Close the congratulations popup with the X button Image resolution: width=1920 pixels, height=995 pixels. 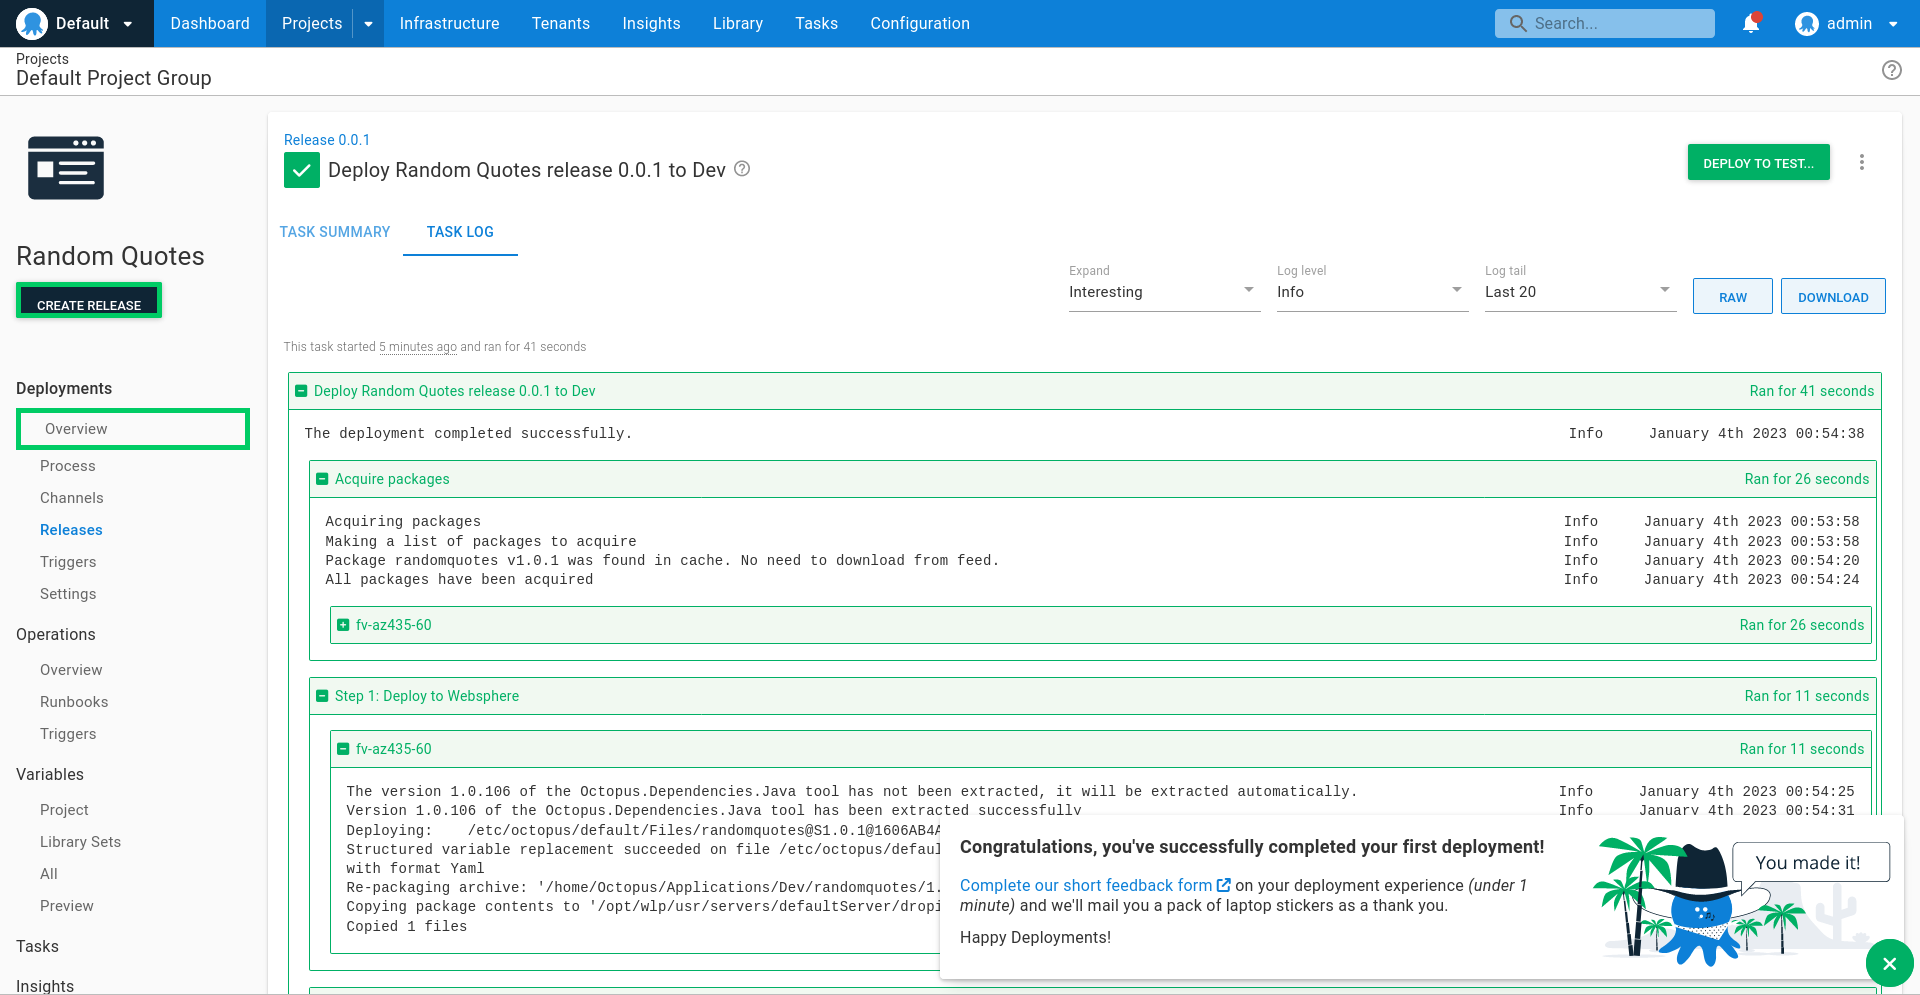click(1889, 964)
